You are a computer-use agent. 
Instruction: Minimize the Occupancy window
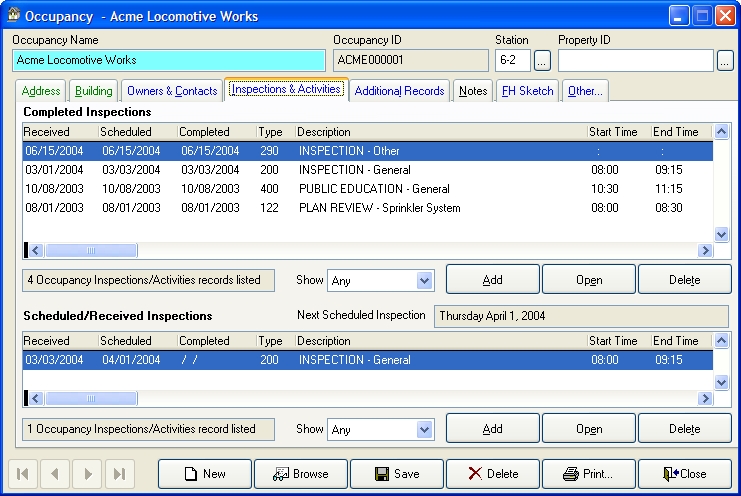coord(679,16)
